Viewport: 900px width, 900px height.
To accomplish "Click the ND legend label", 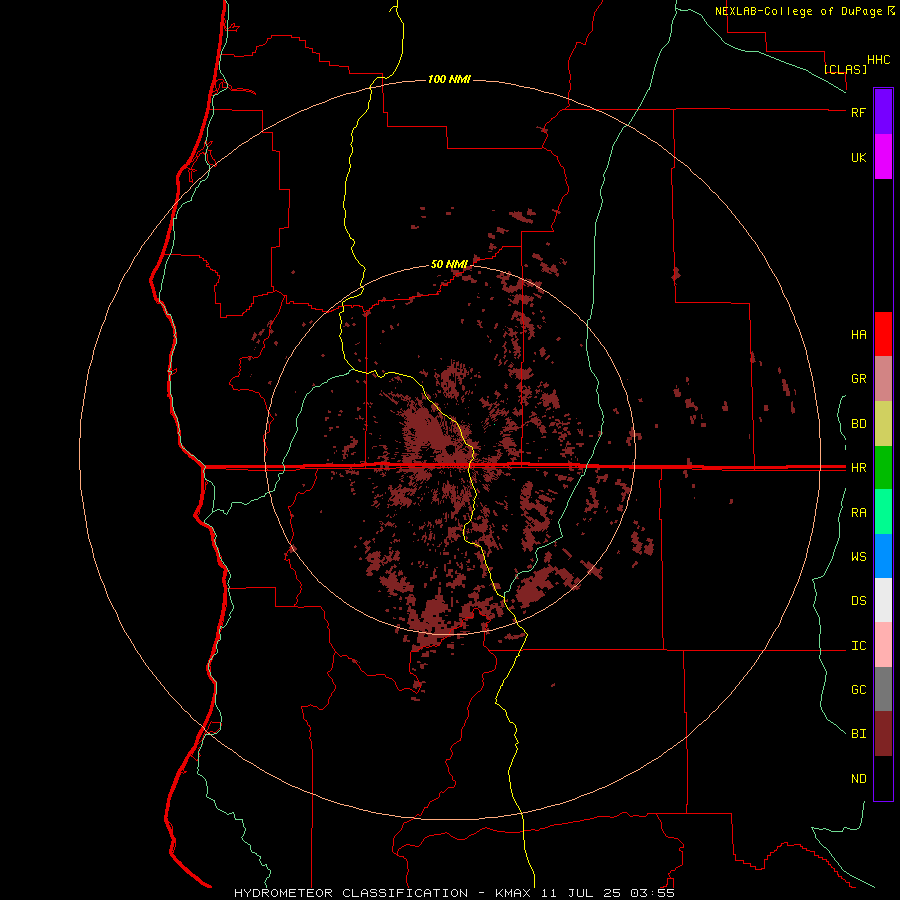I will (858, 779).
